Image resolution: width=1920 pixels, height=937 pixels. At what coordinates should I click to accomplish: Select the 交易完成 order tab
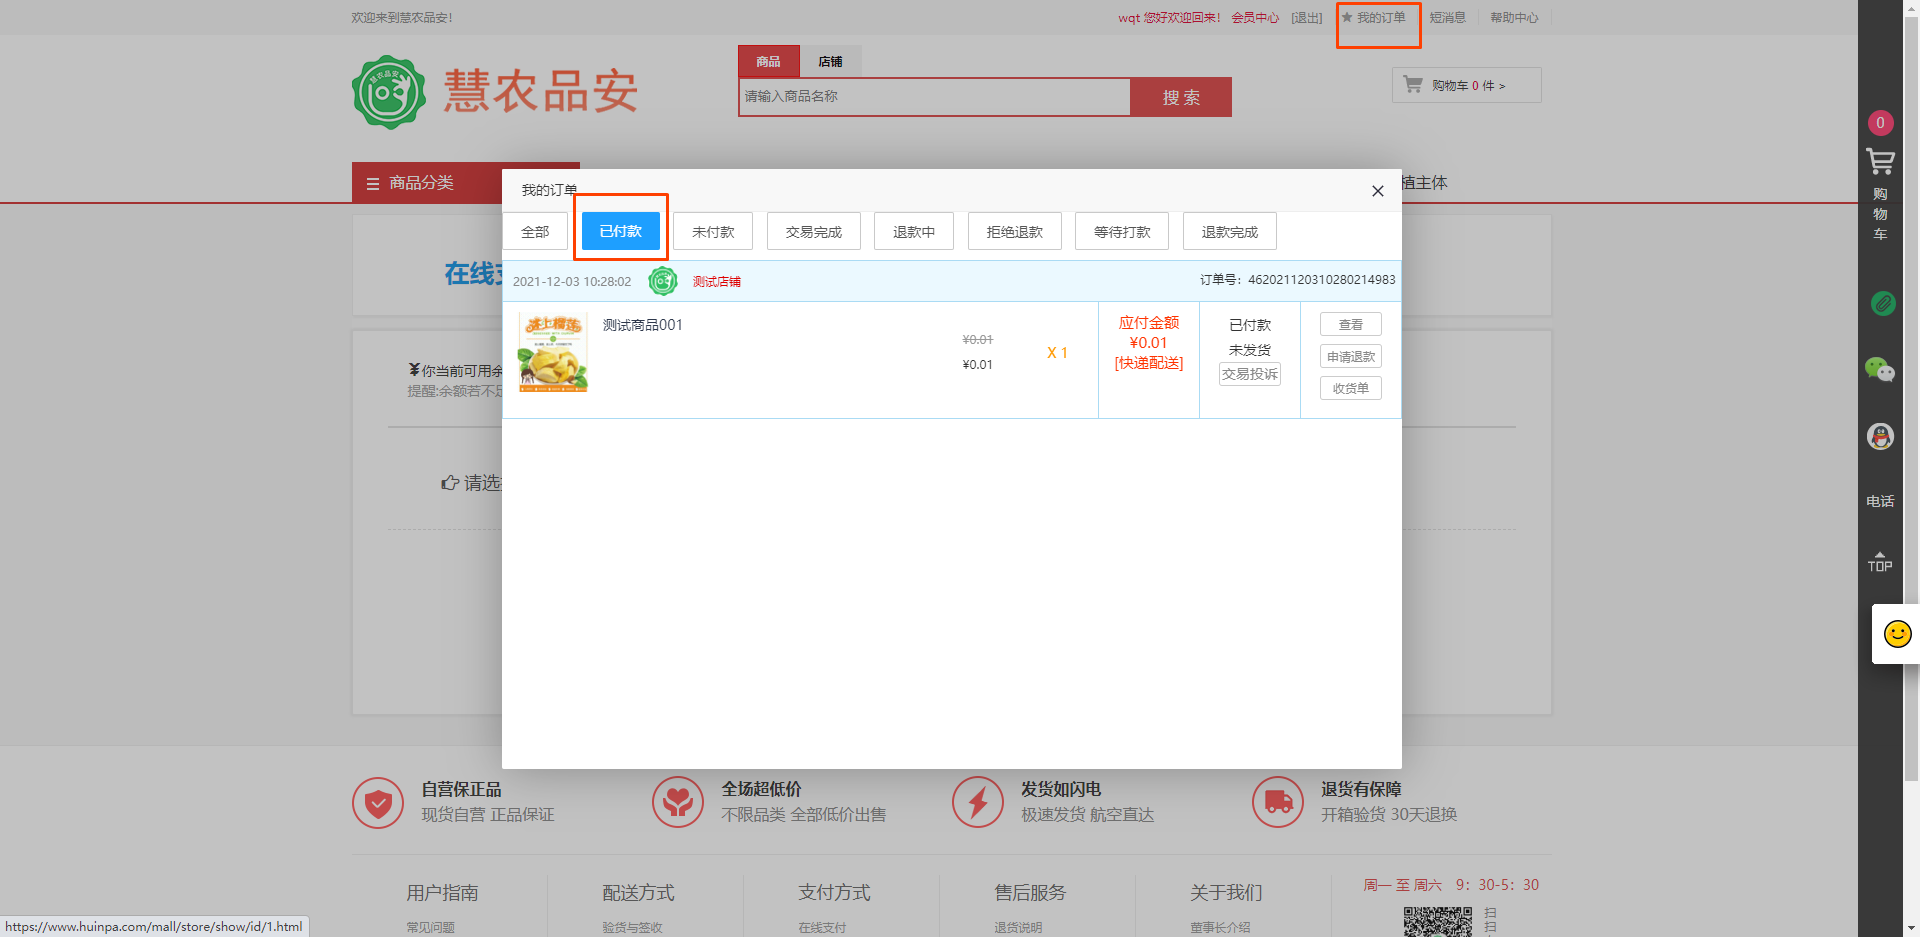click(x=813, y=232)
